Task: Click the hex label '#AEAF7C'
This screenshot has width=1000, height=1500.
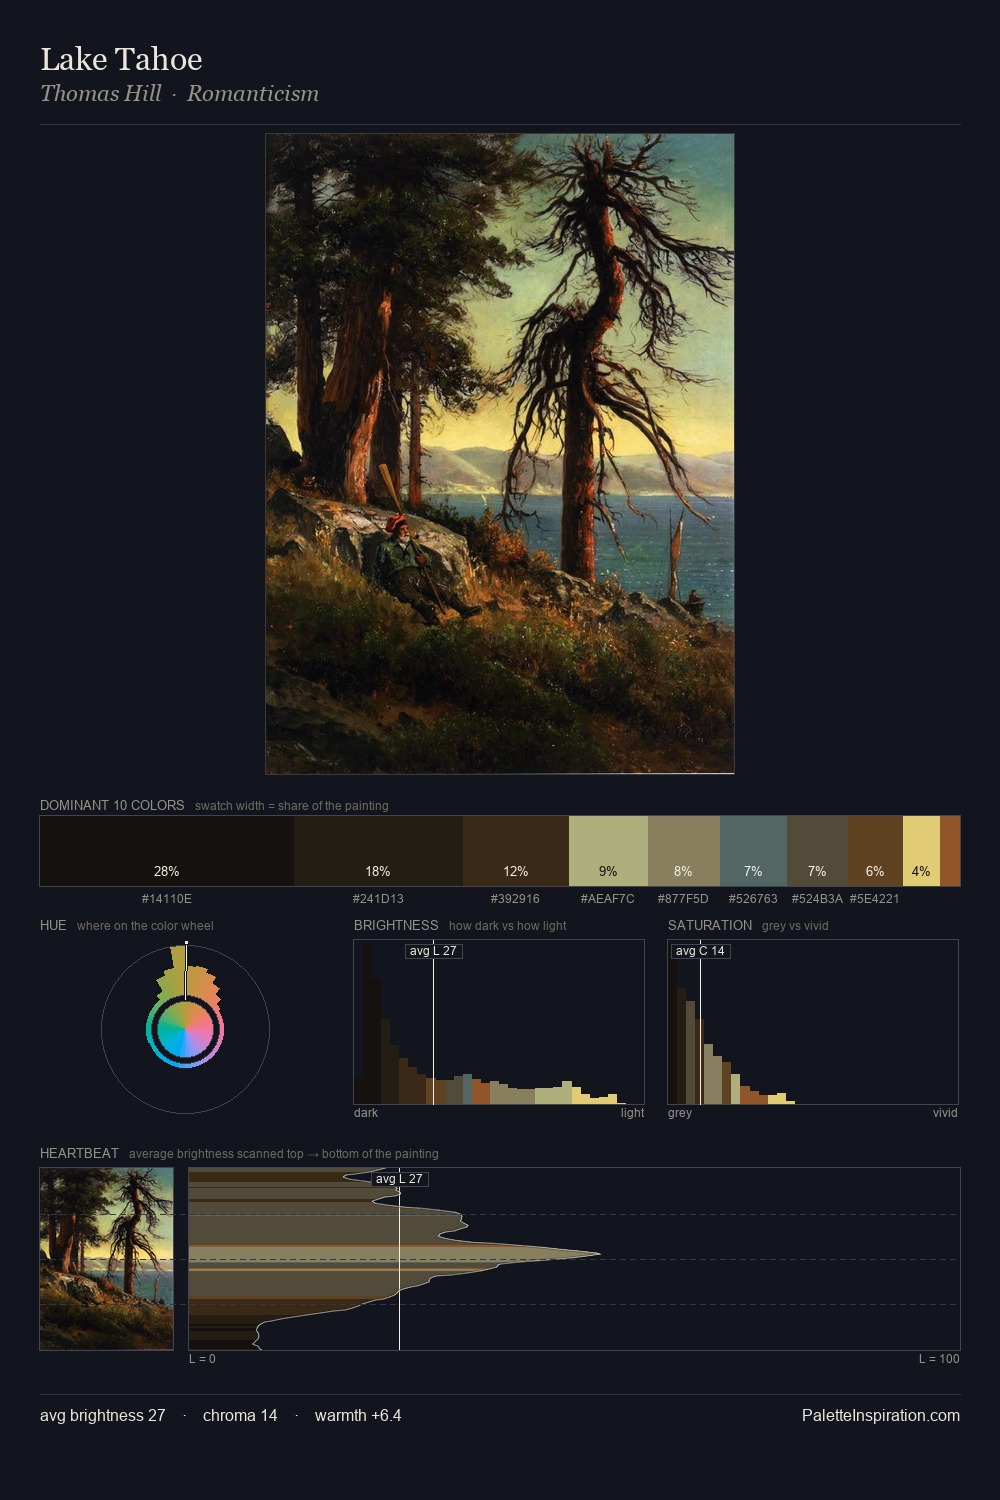Action: 608,899
